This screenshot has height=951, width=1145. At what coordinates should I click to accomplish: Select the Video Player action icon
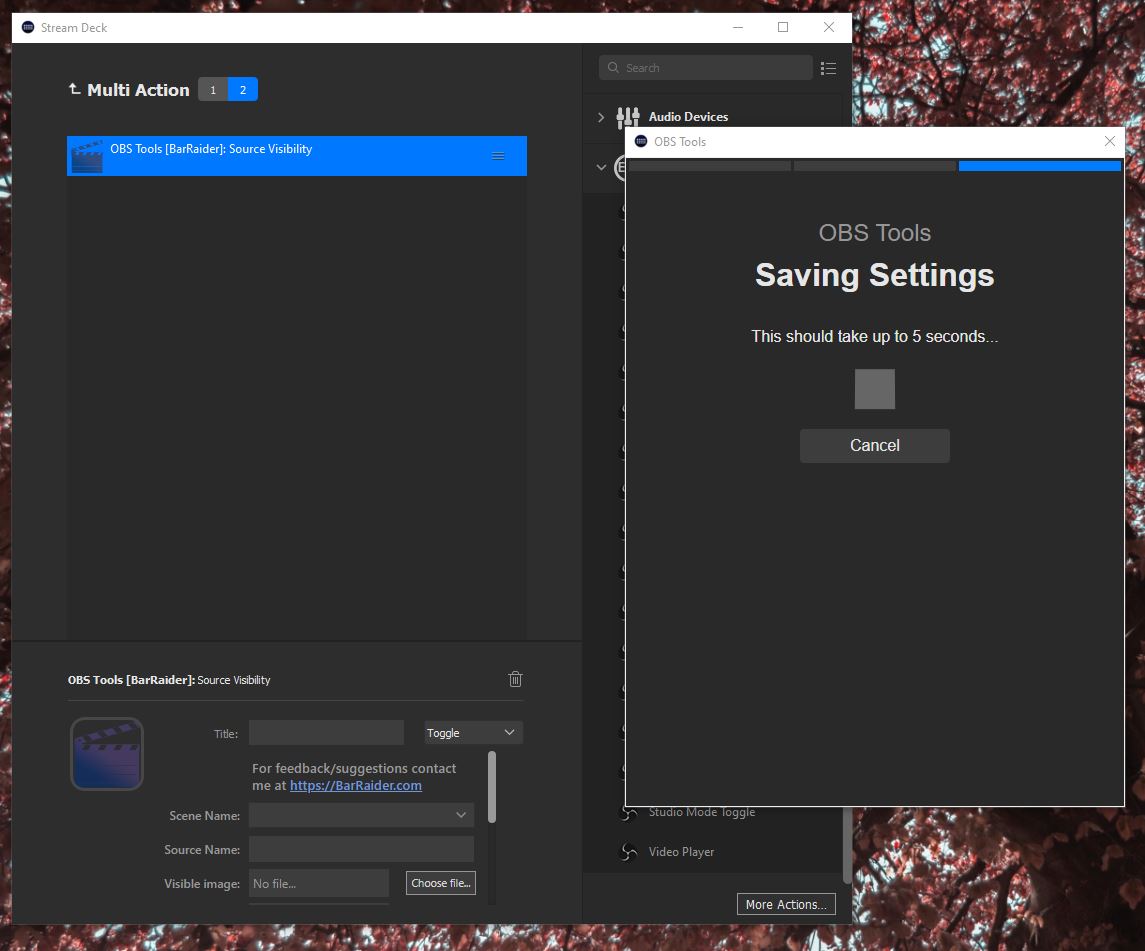pos(627,852)
